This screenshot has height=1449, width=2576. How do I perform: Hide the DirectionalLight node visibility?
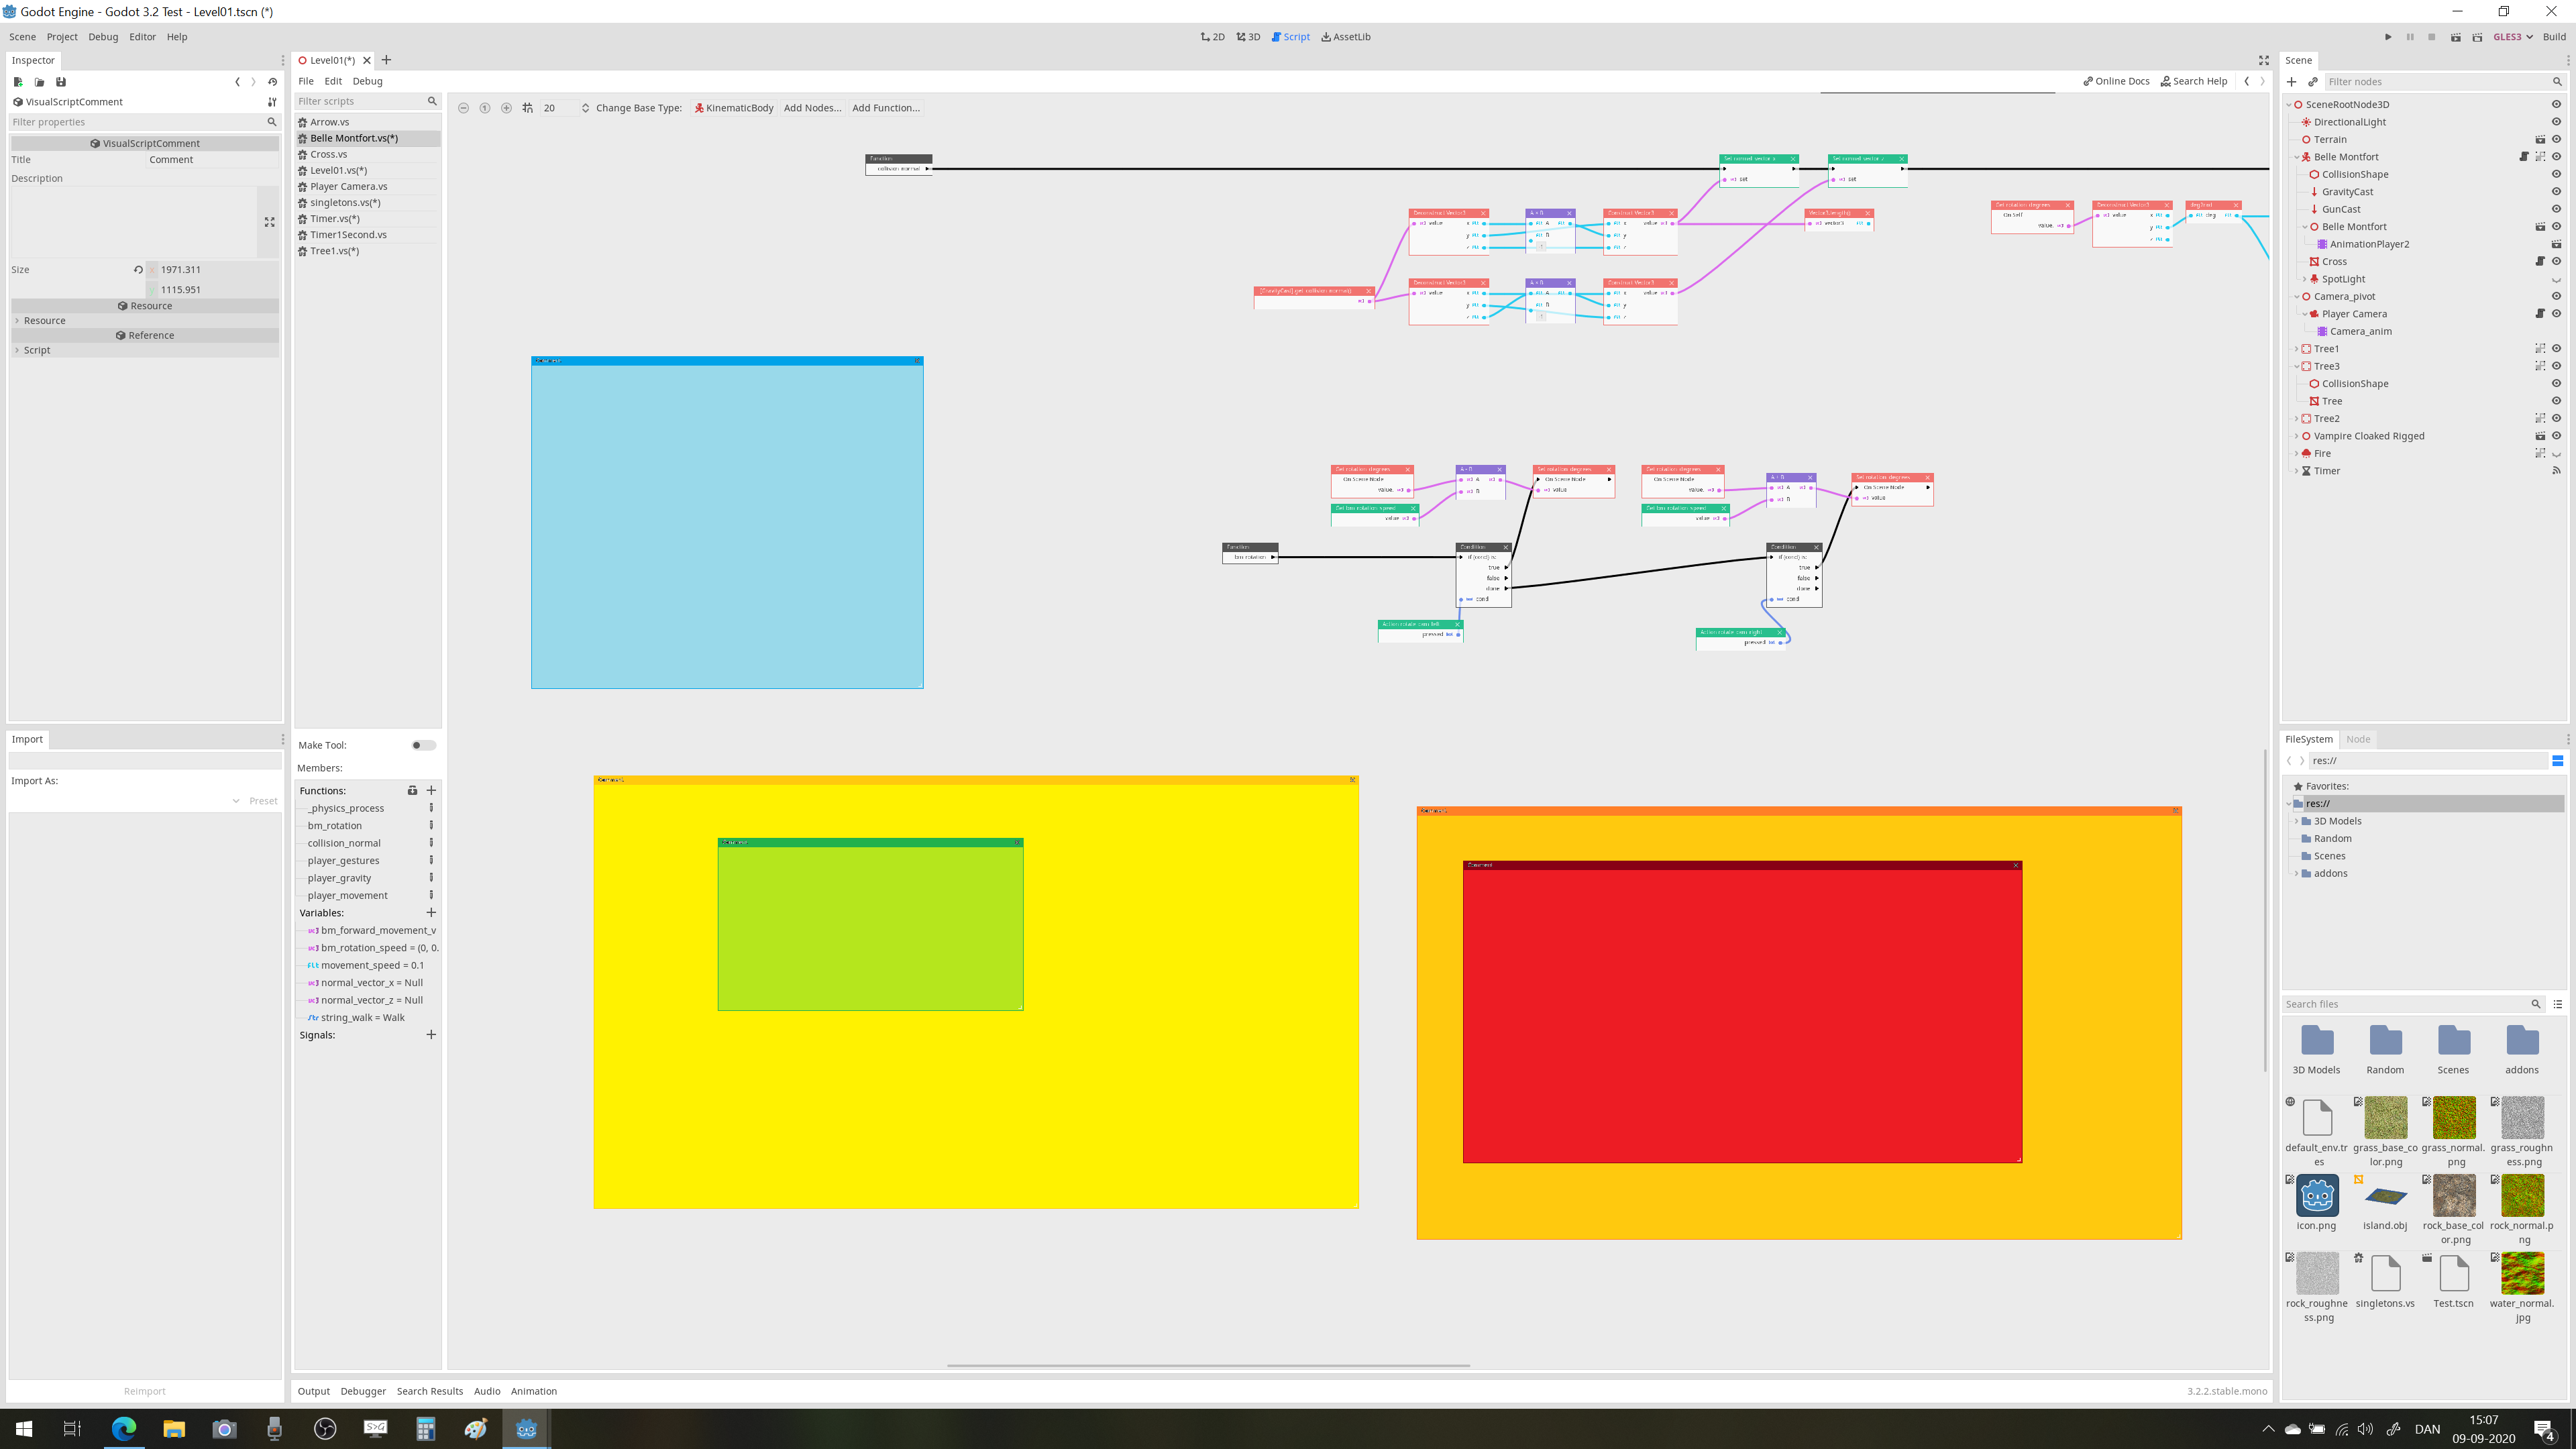(2556, 122)
